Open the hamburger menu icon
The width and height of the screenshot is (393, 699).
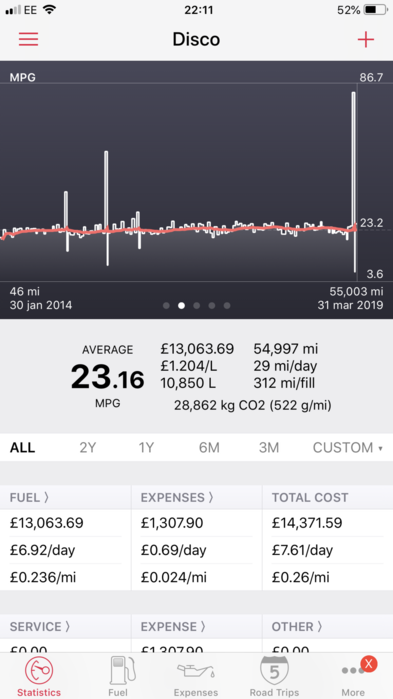point(29,39)
